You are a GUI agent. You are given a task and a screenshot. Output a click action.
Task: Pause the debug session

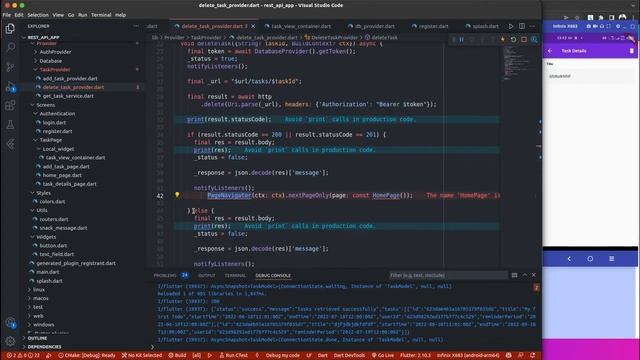[x=462, y=40]
